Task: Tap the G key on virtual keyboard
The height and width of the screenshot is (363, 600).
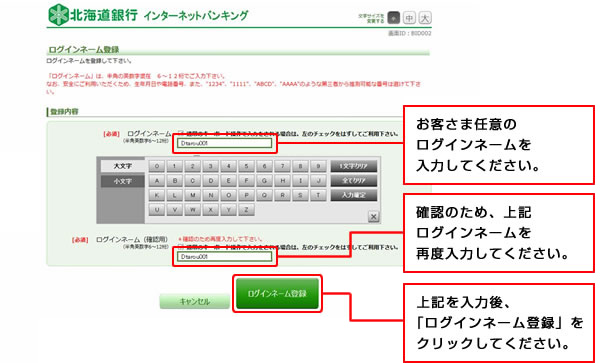Action: (264, 181)
